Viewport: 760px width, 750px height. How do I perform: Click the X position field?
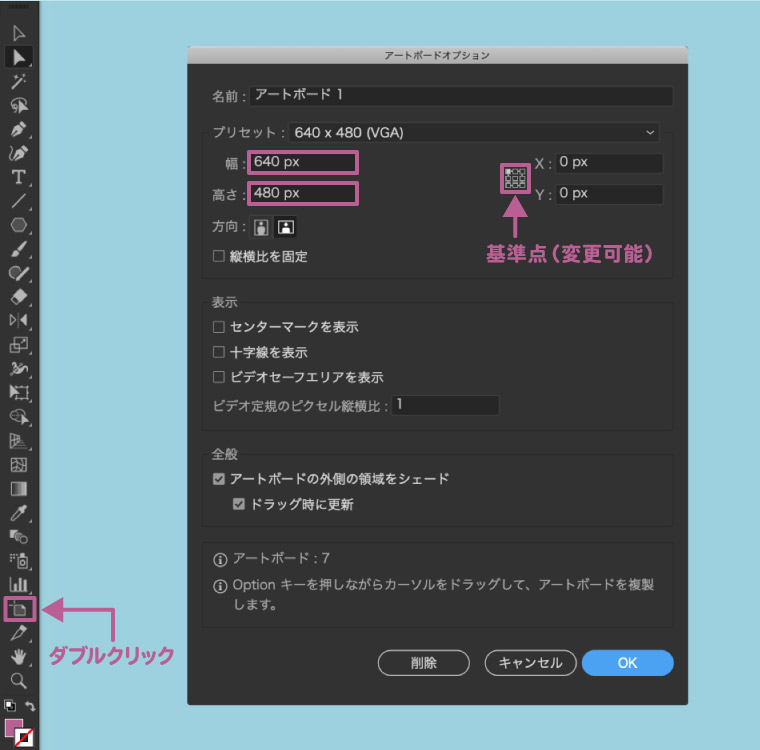coord(609,162)
